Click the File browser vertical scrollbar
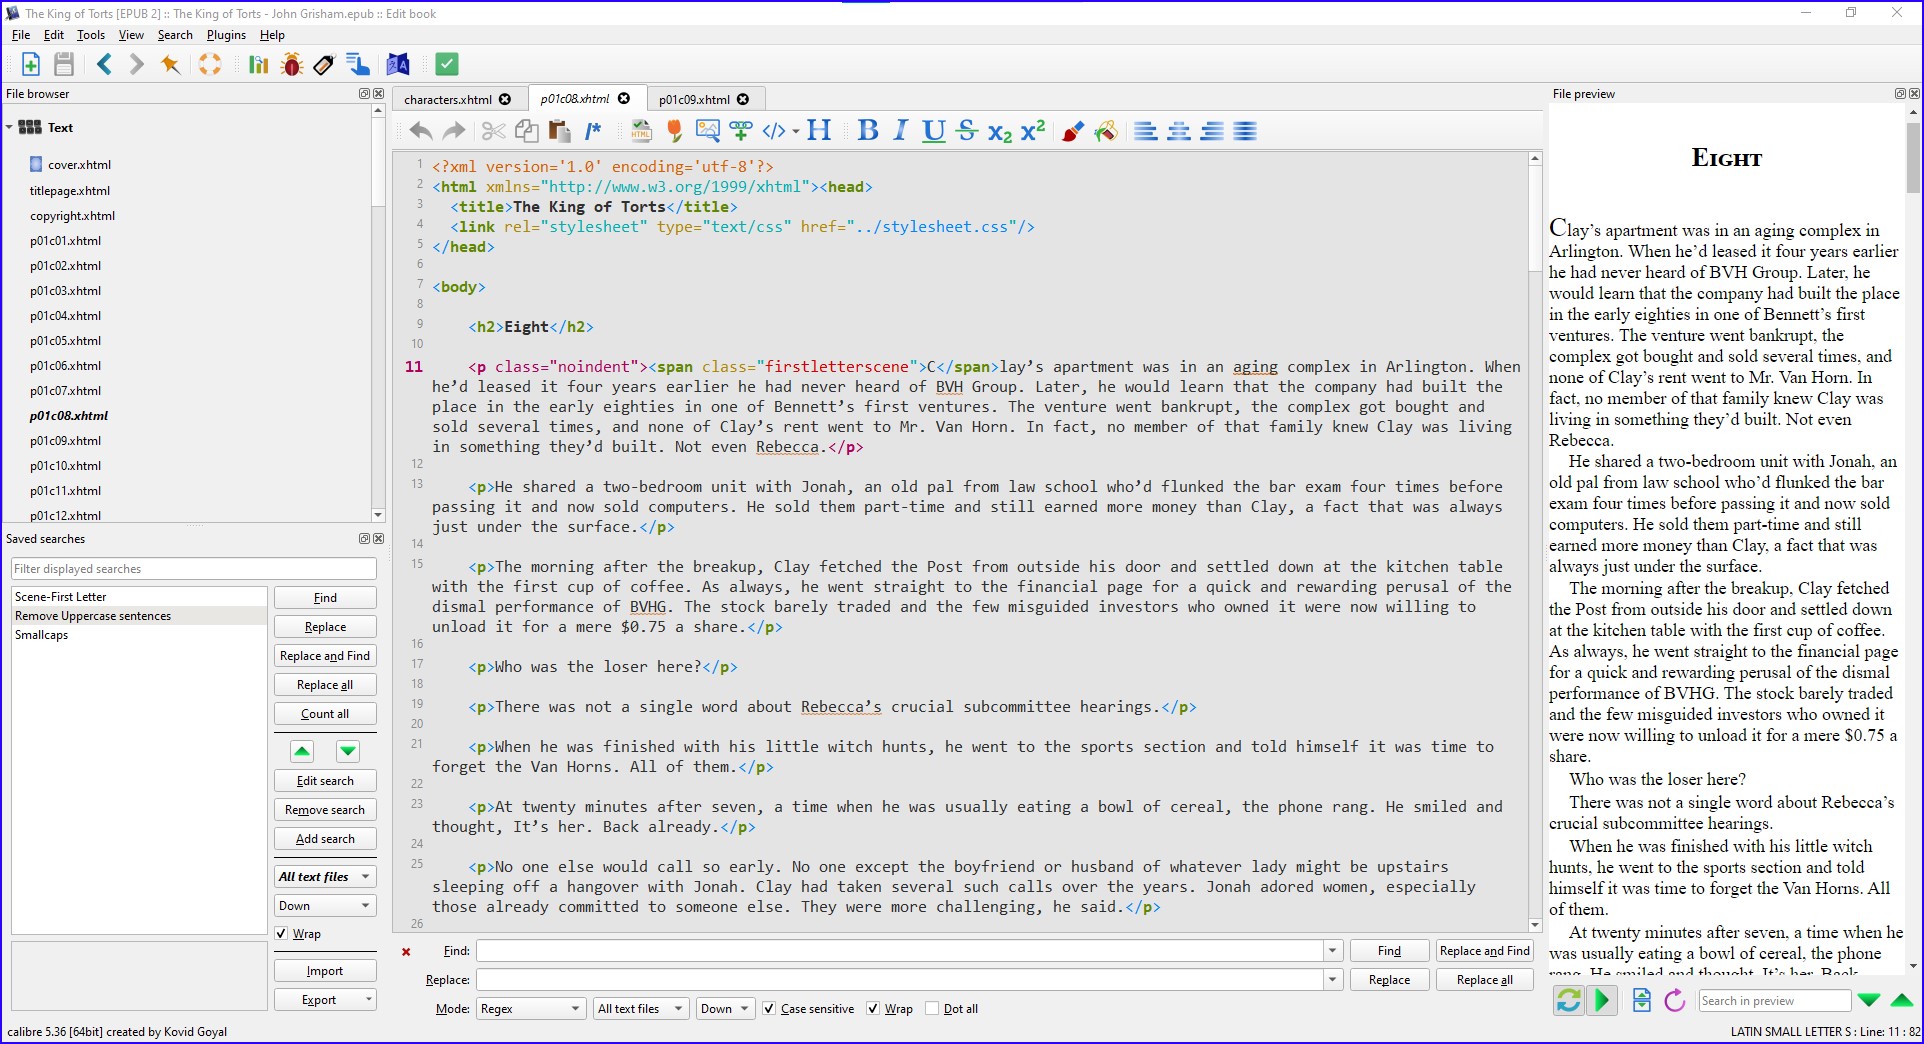This screenshot has height=1044, width=1924. (378, 161)
